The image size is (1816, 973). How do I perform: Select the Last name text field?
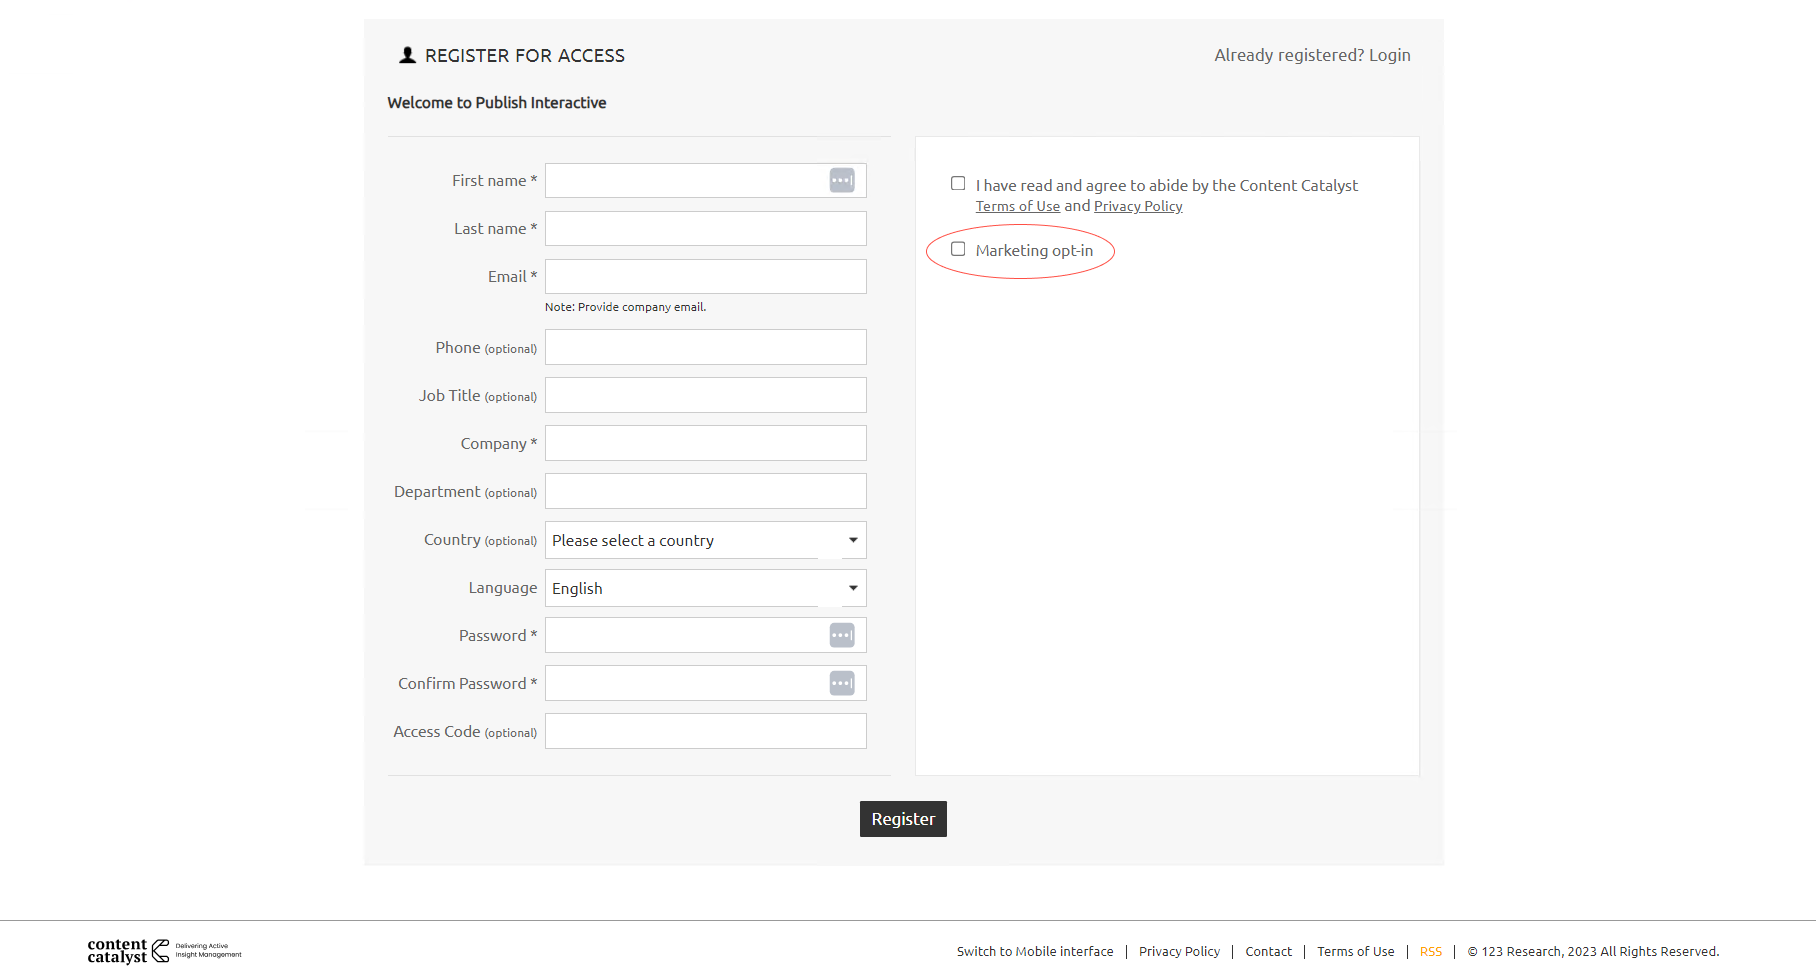click(x=705, y=229)
